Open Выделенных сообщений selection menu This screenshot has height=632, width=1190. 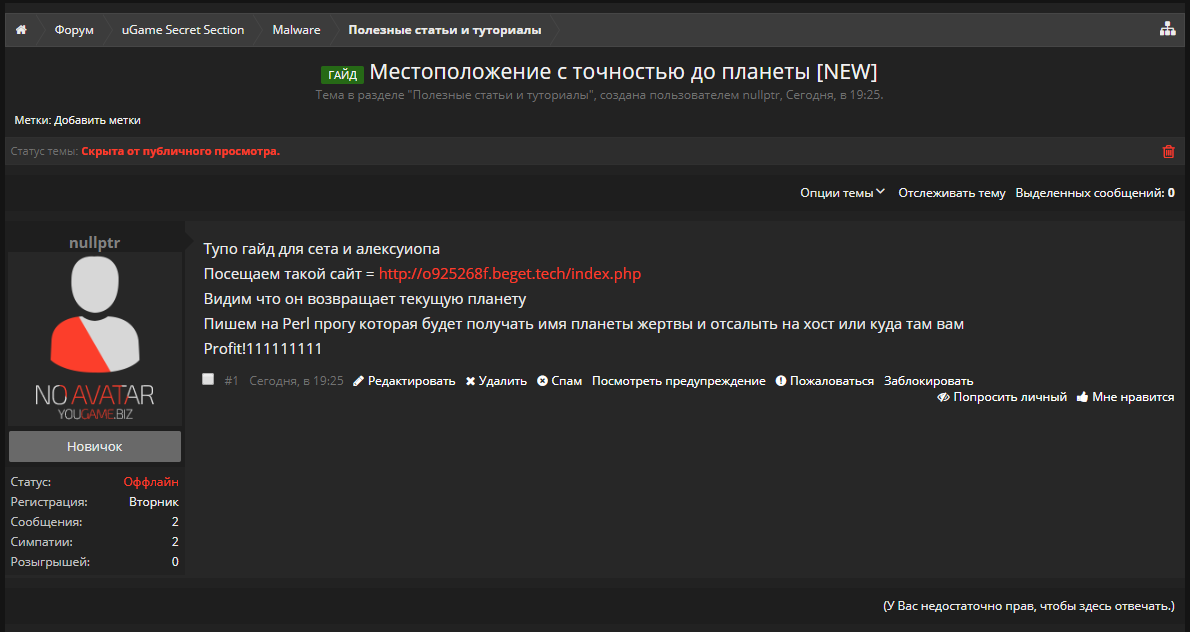(x=1094, y=193)
